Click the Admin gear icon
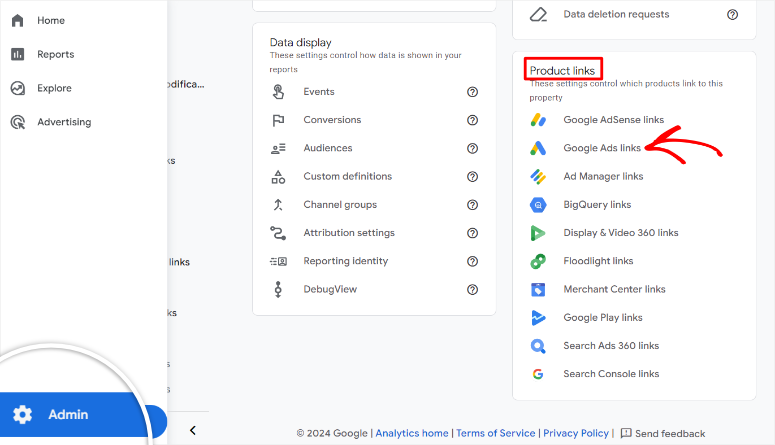Screen dimensions: 775x445 (22, 414)
